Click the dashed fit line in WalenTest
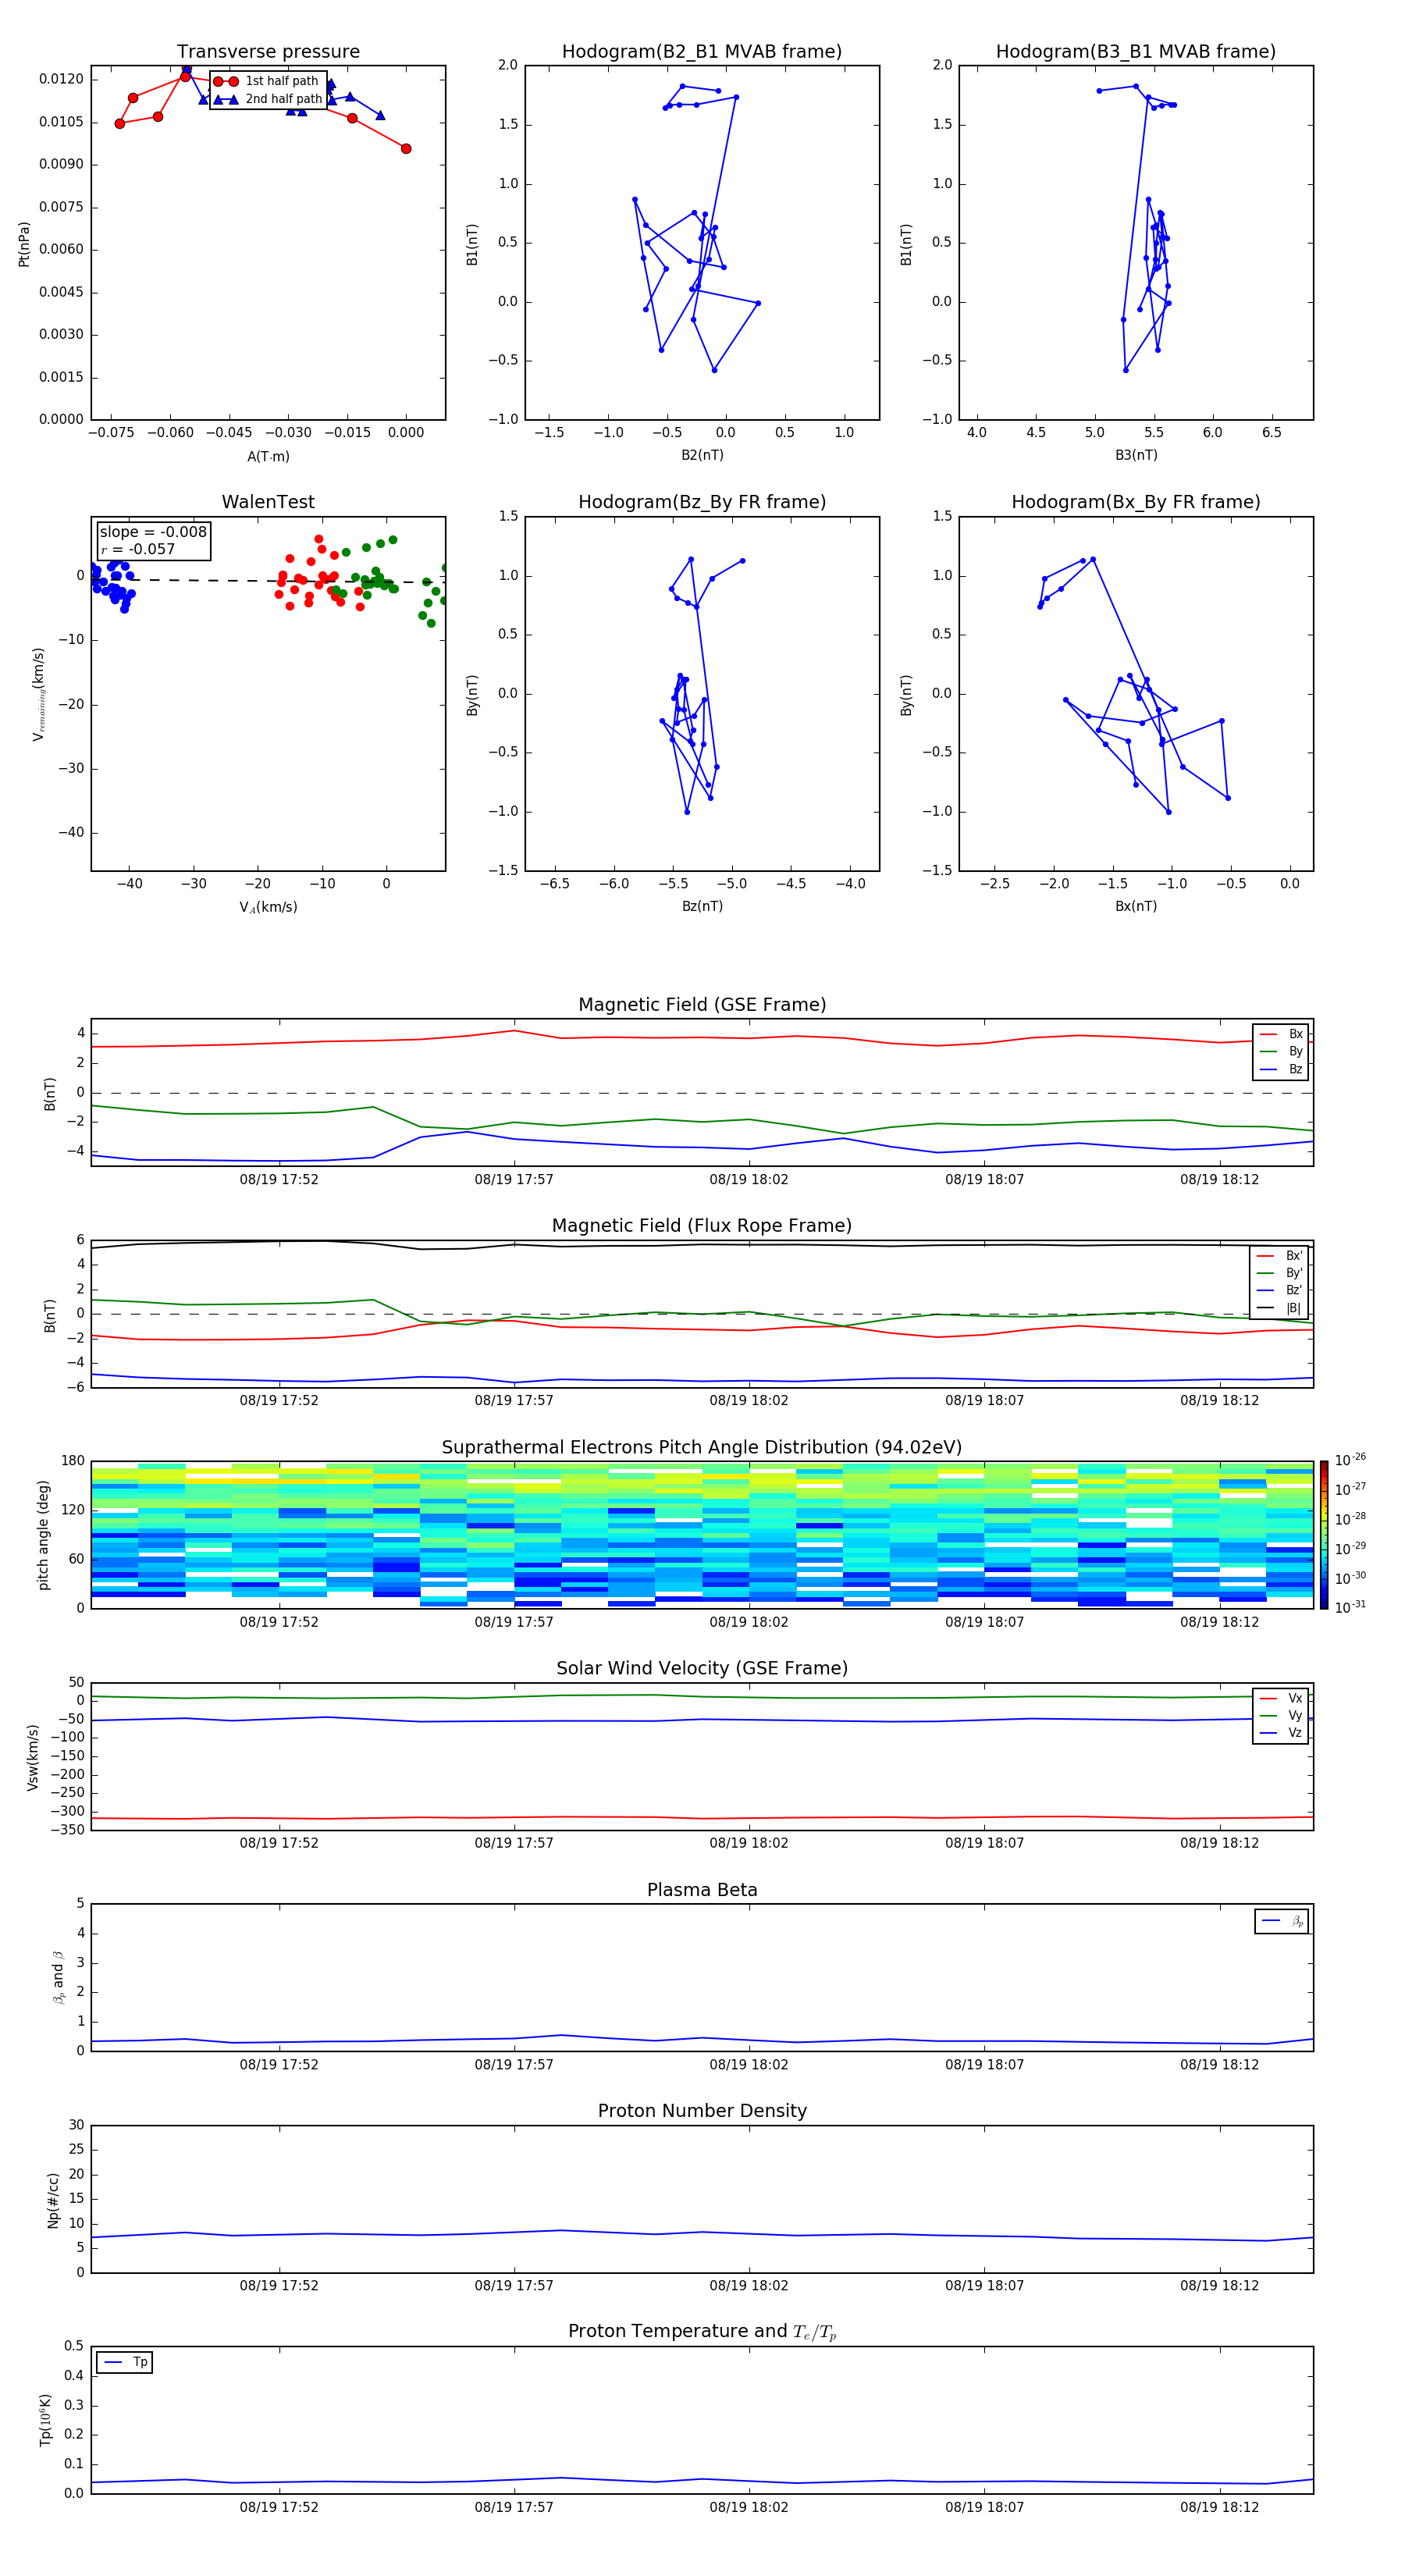The image size is (1405, 2576). (x=268, y=581)
